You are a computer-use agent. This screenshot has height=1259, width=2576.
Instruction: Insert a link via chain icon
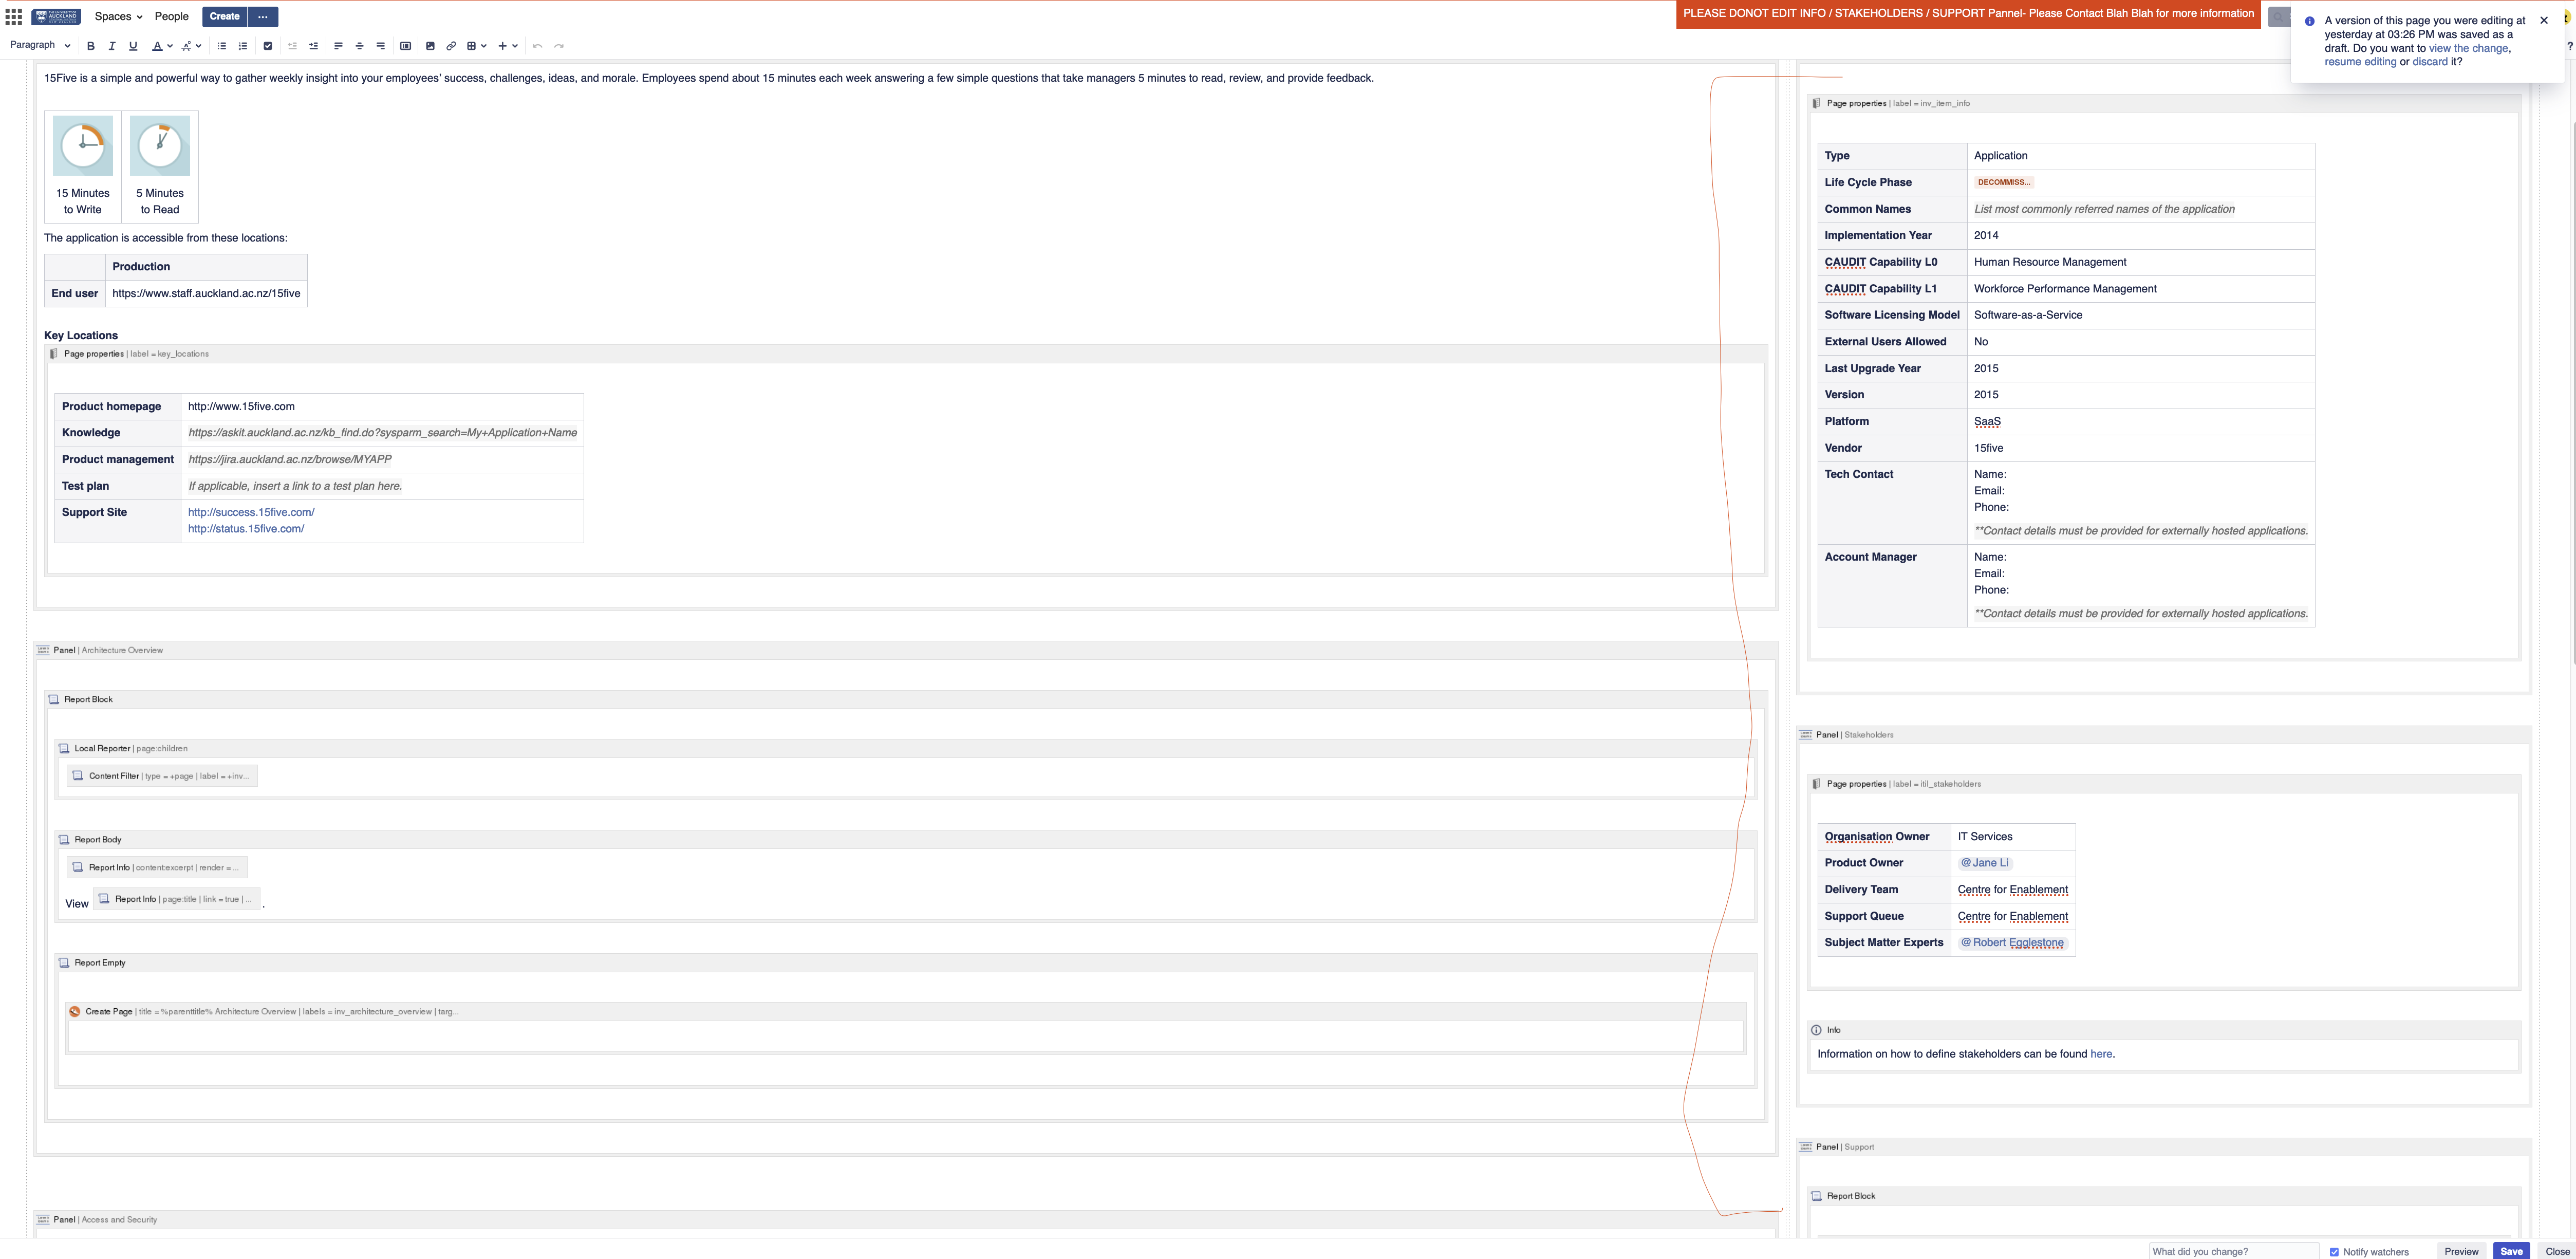(451, 46)
